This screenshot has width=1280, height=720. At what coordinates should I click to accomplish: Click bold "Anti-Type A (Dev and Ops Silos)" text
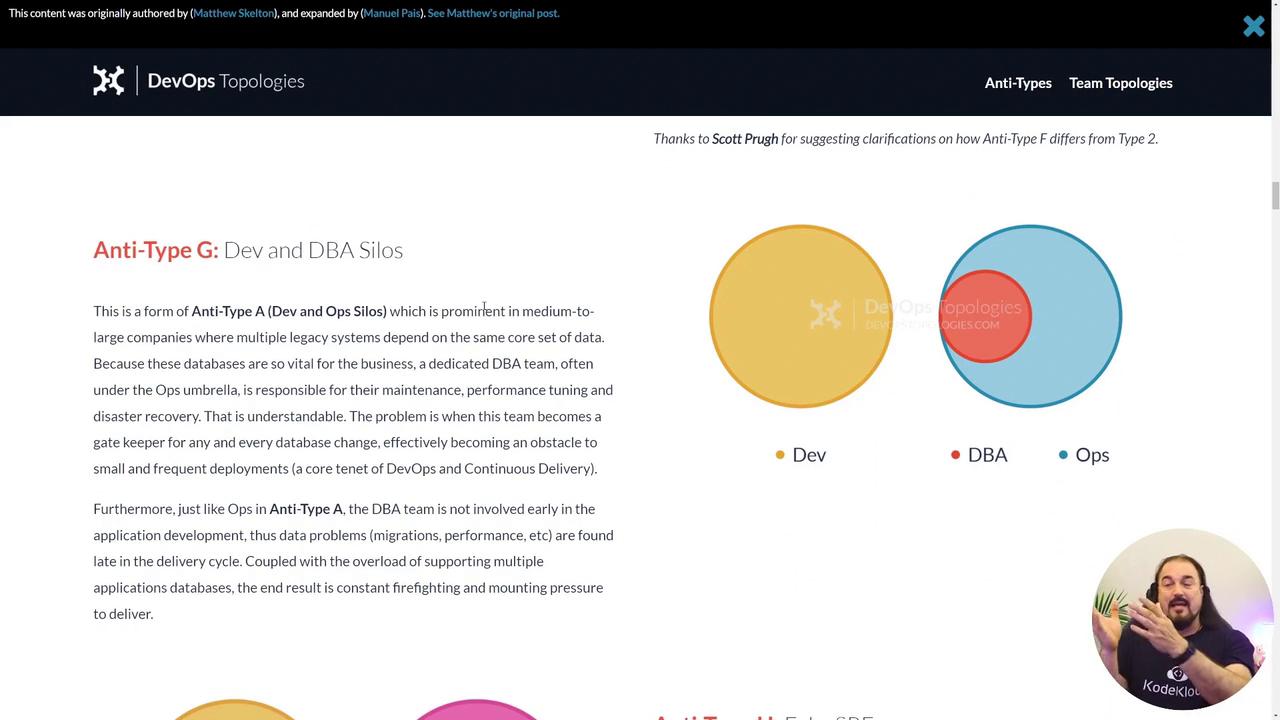click(289, 311)
